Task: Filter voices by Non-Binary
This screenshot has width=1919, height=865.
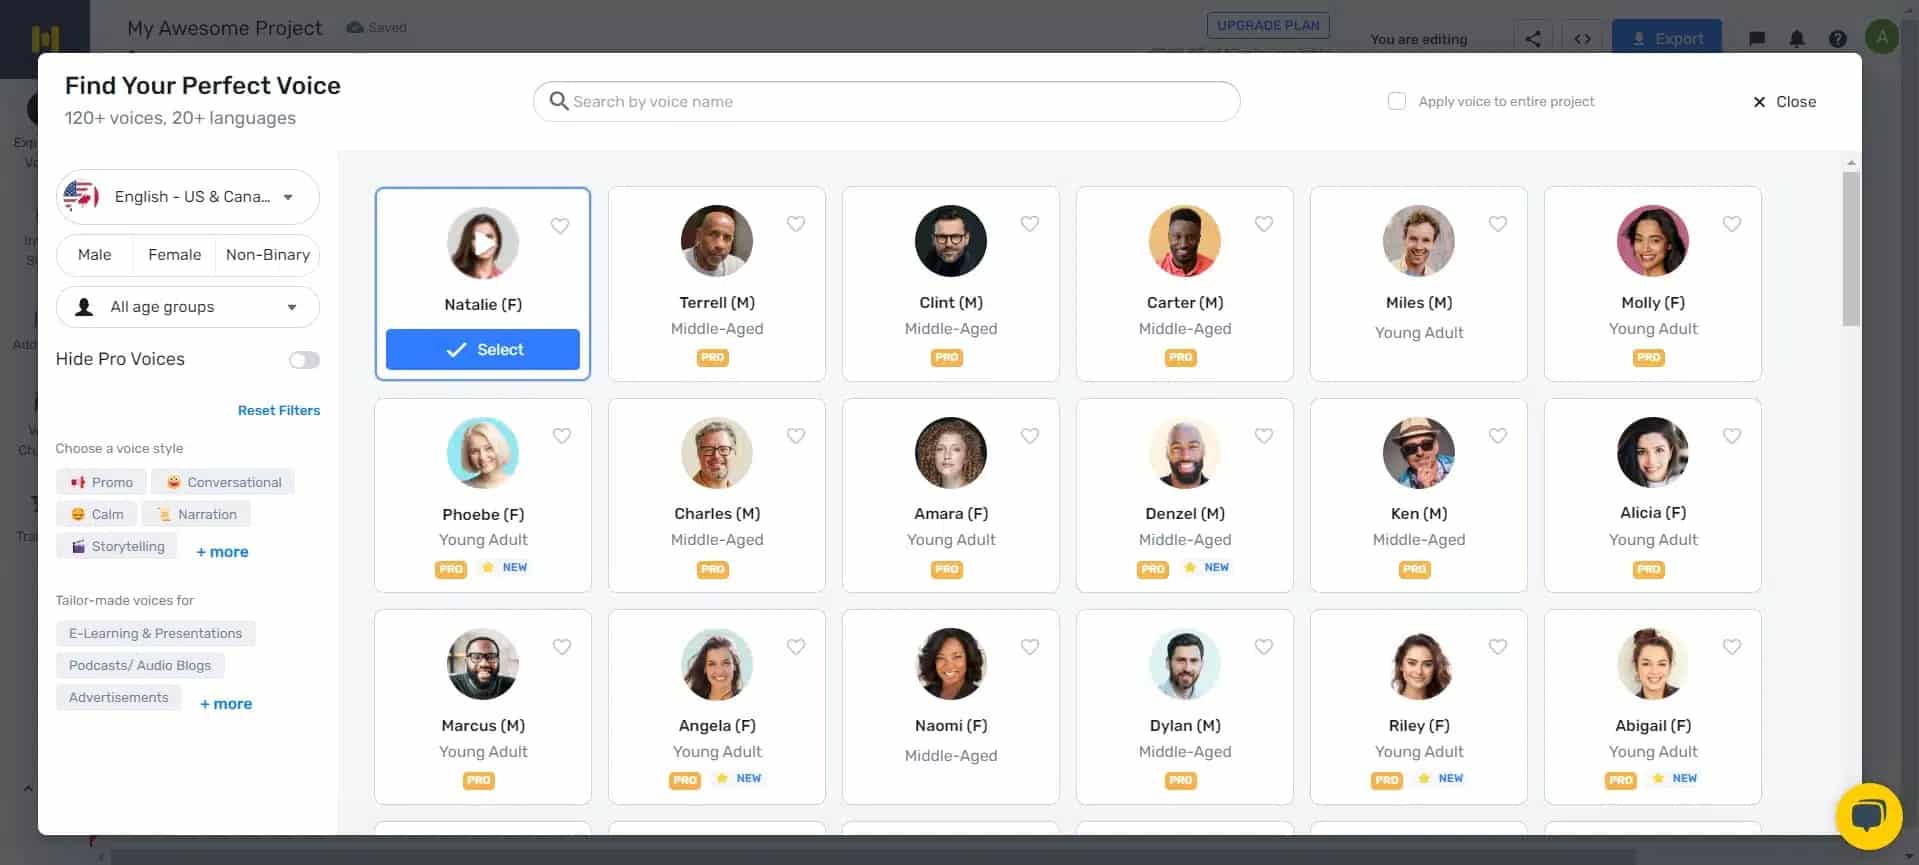Action: pos(268,255)
